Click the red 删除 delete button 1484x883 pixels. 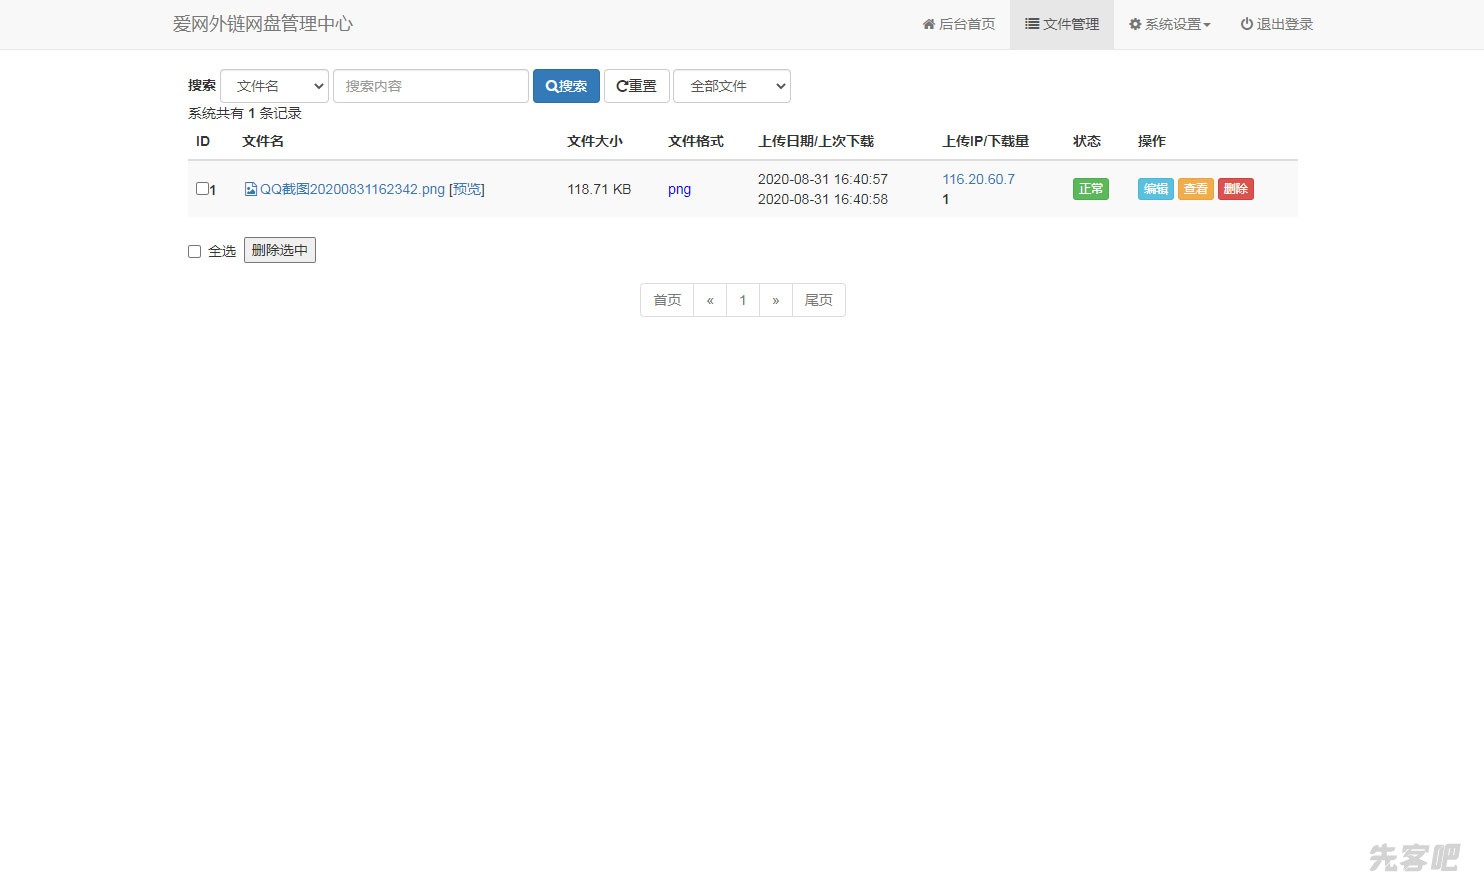1235,189
